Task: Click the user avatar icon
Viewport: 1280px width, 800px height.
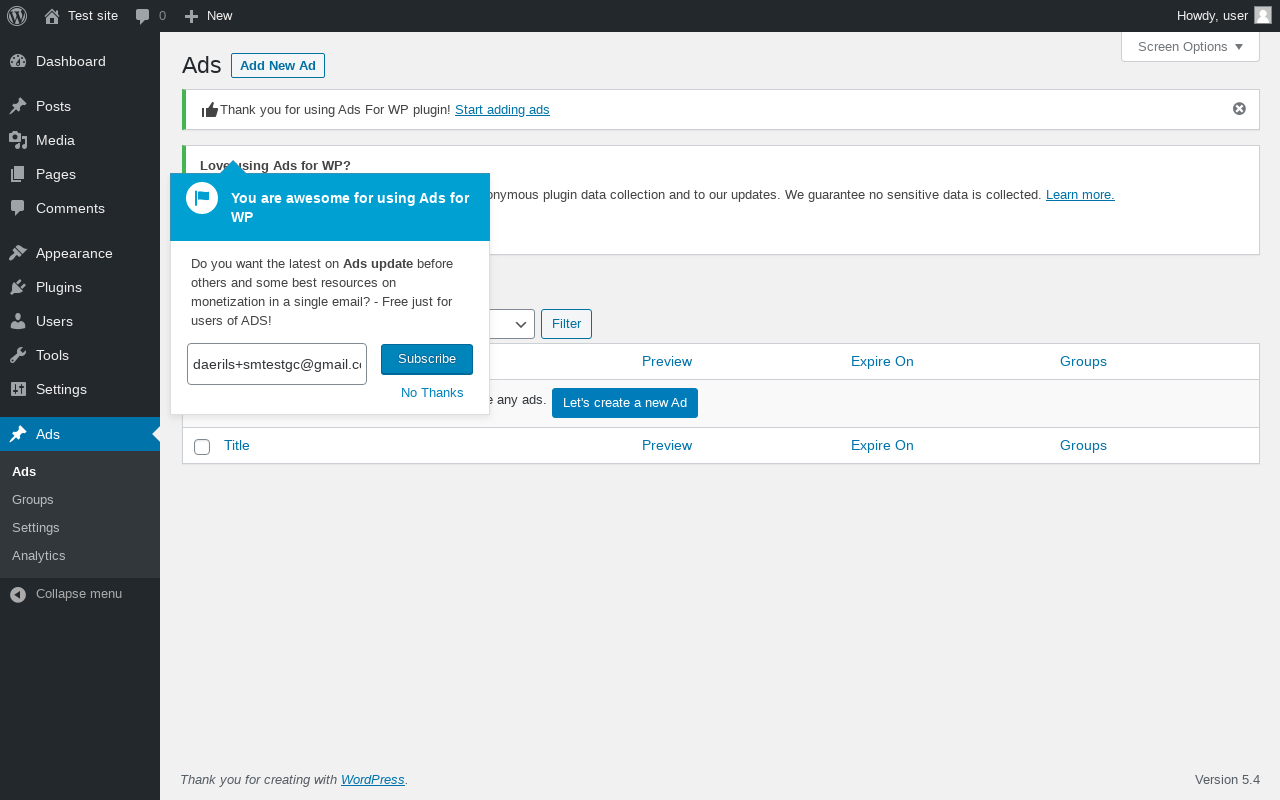Action: 1263,15
